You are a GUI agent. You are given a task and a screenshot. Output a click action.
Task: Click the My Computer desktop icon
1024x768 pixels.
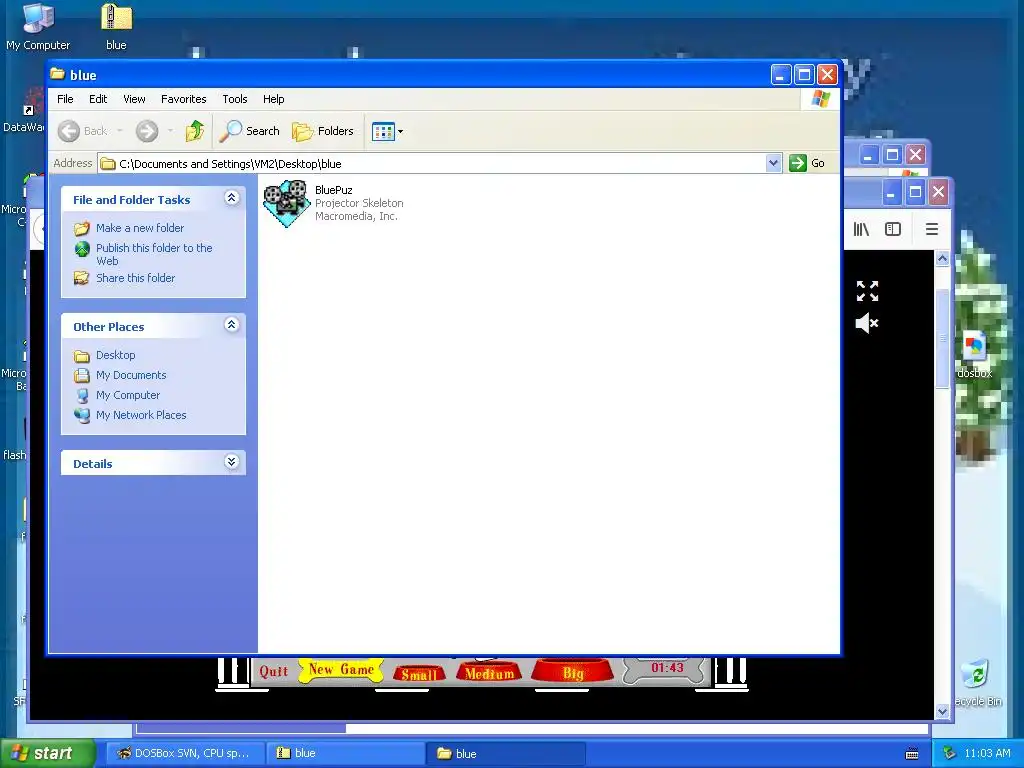[38, 27]
